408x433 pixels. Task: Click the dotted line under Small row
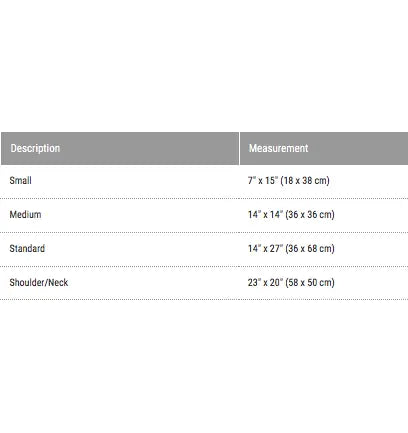[204, 198]
